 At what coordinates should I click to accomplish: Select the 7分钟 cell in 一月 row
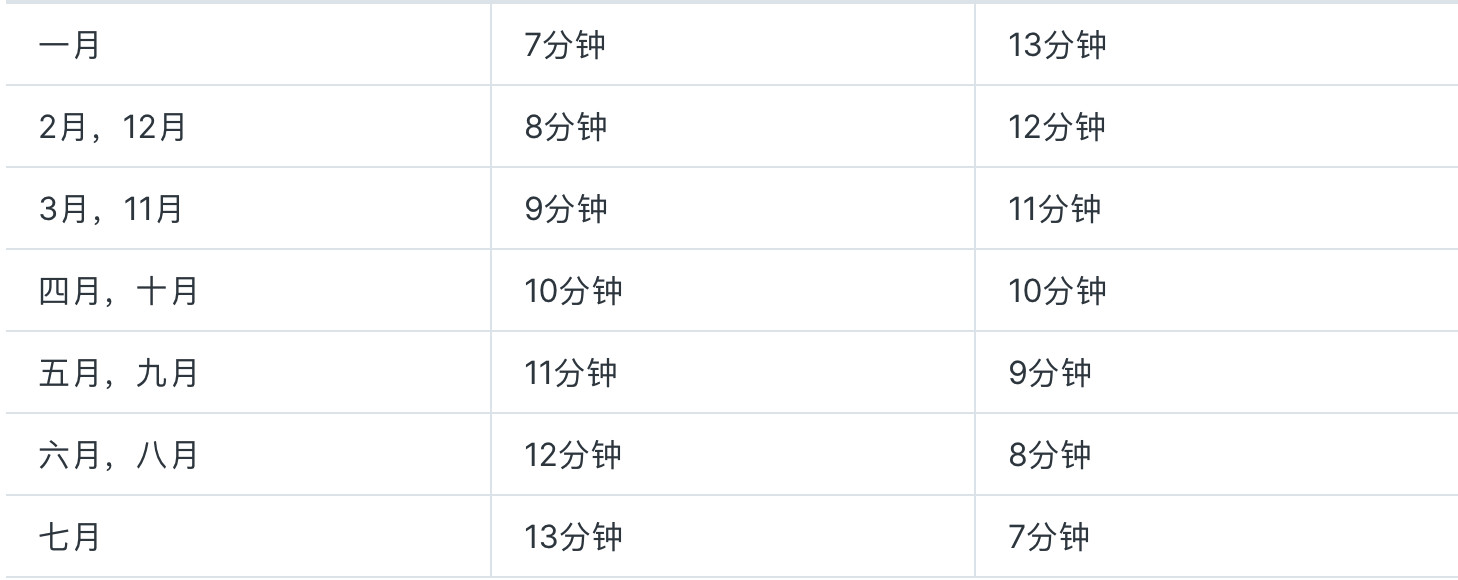[565, 46]
